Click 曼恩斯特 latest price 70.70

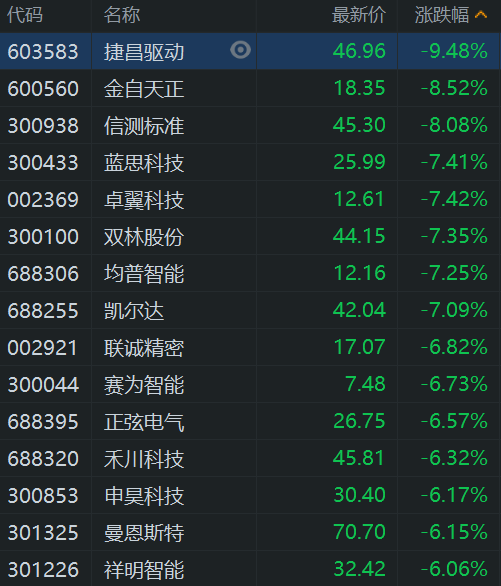[x=359, y=532]
